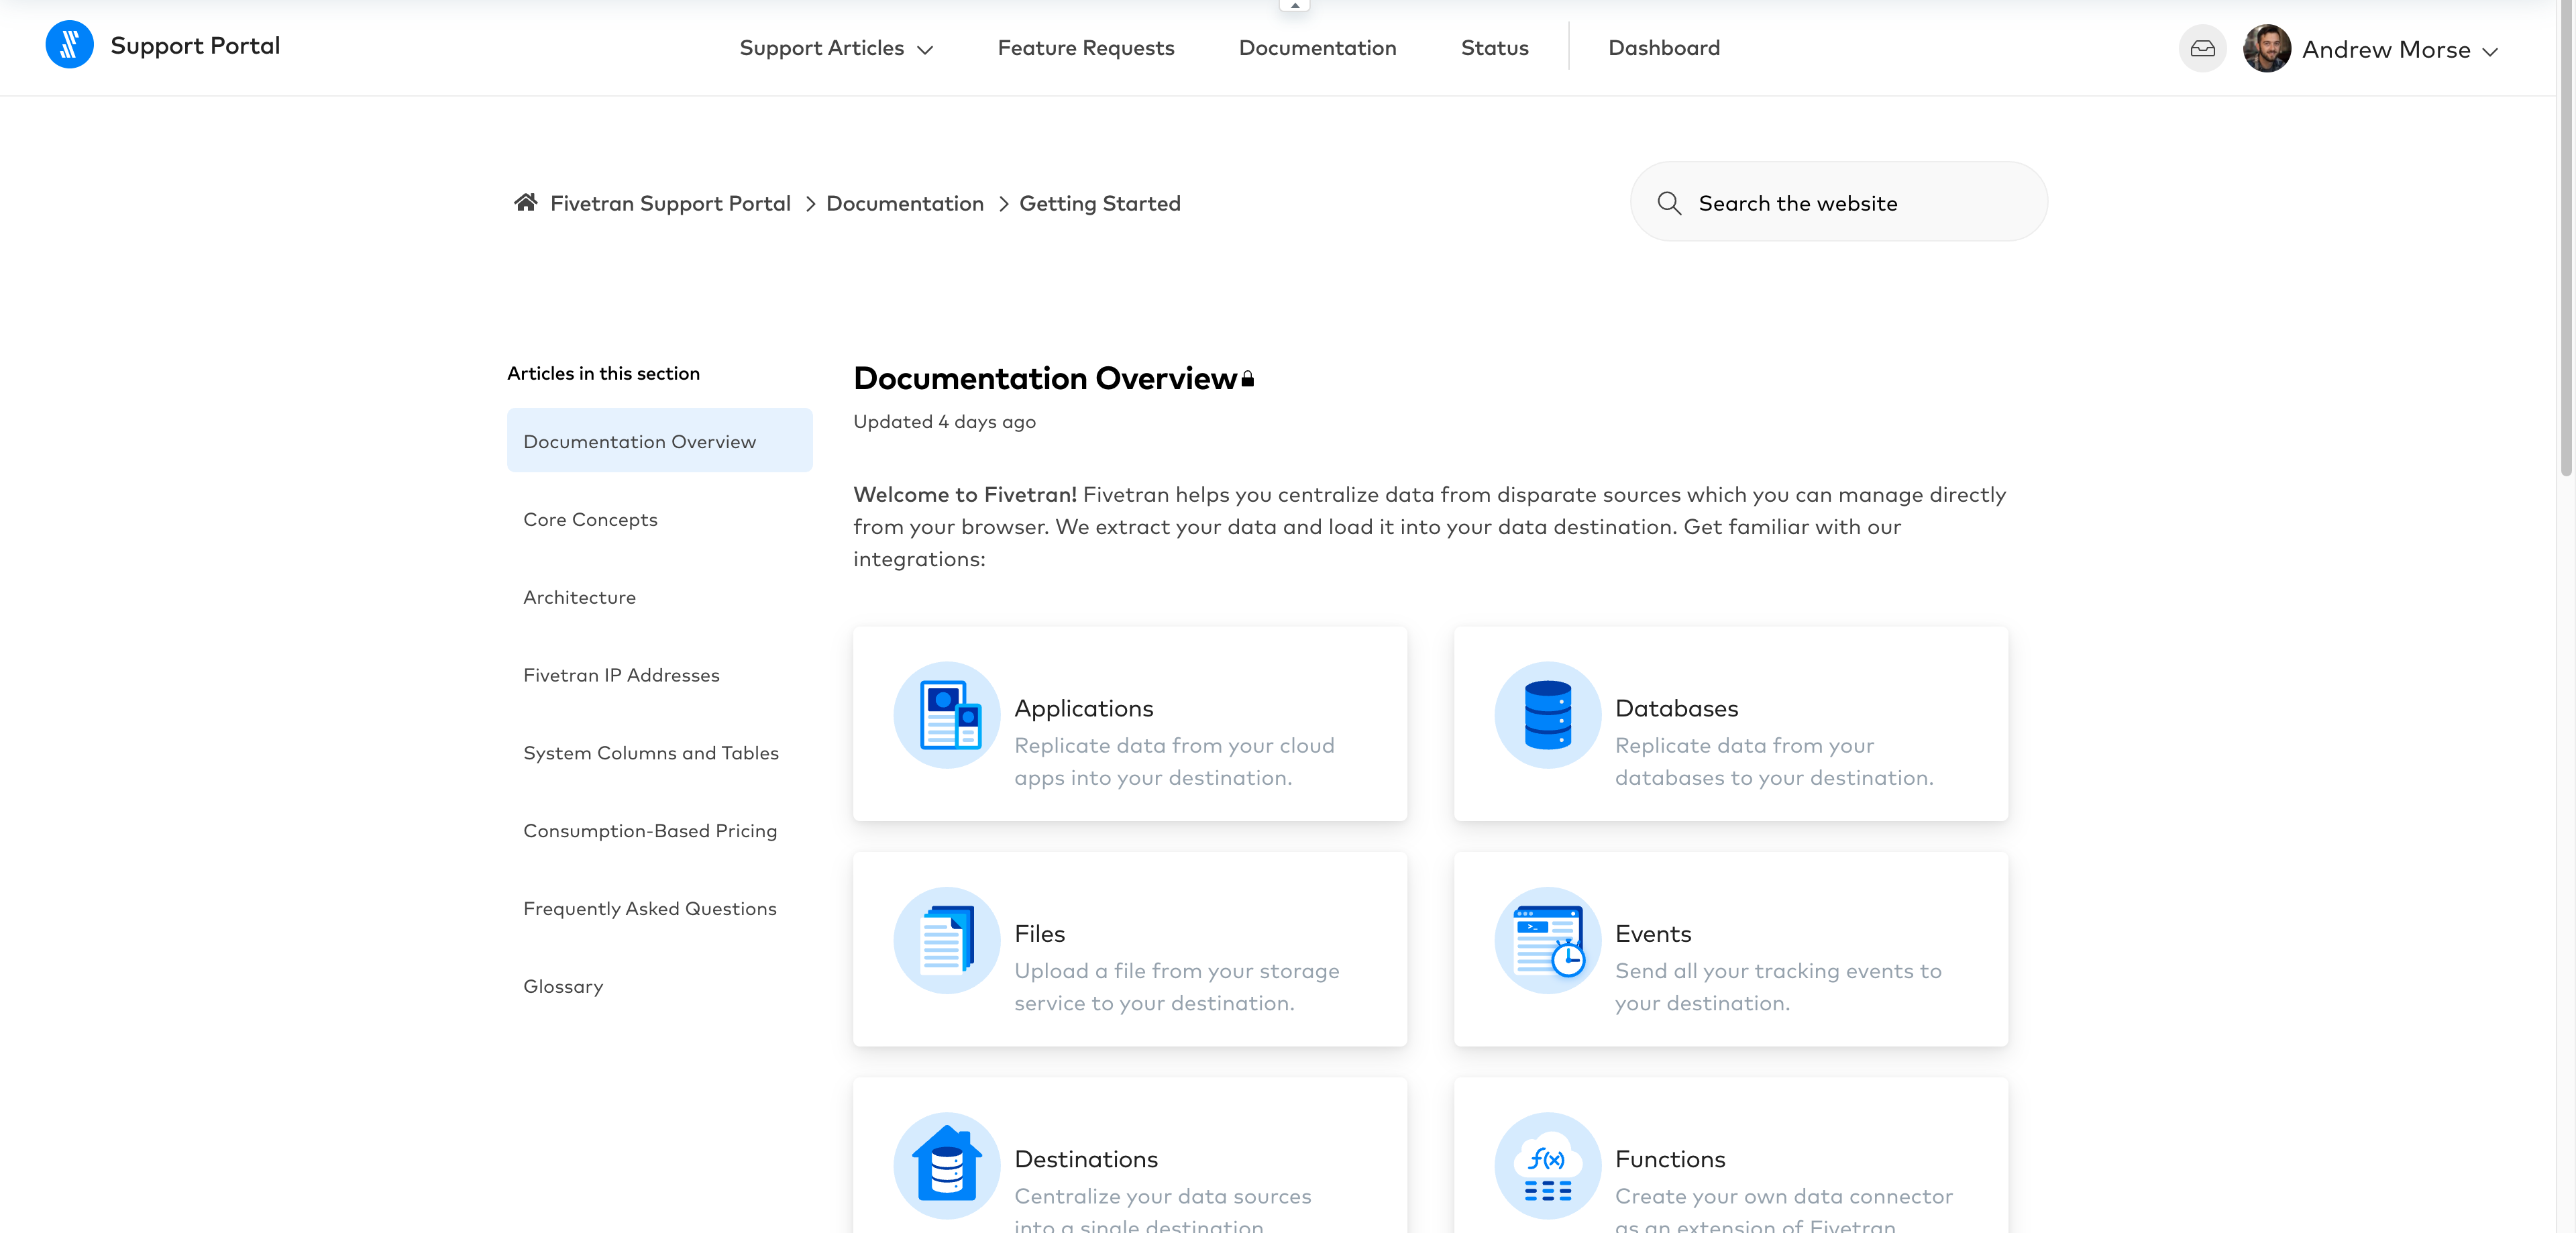Click the search magnifier icon
The image size is (2576, 1233).
click(x=1669, y=203)
